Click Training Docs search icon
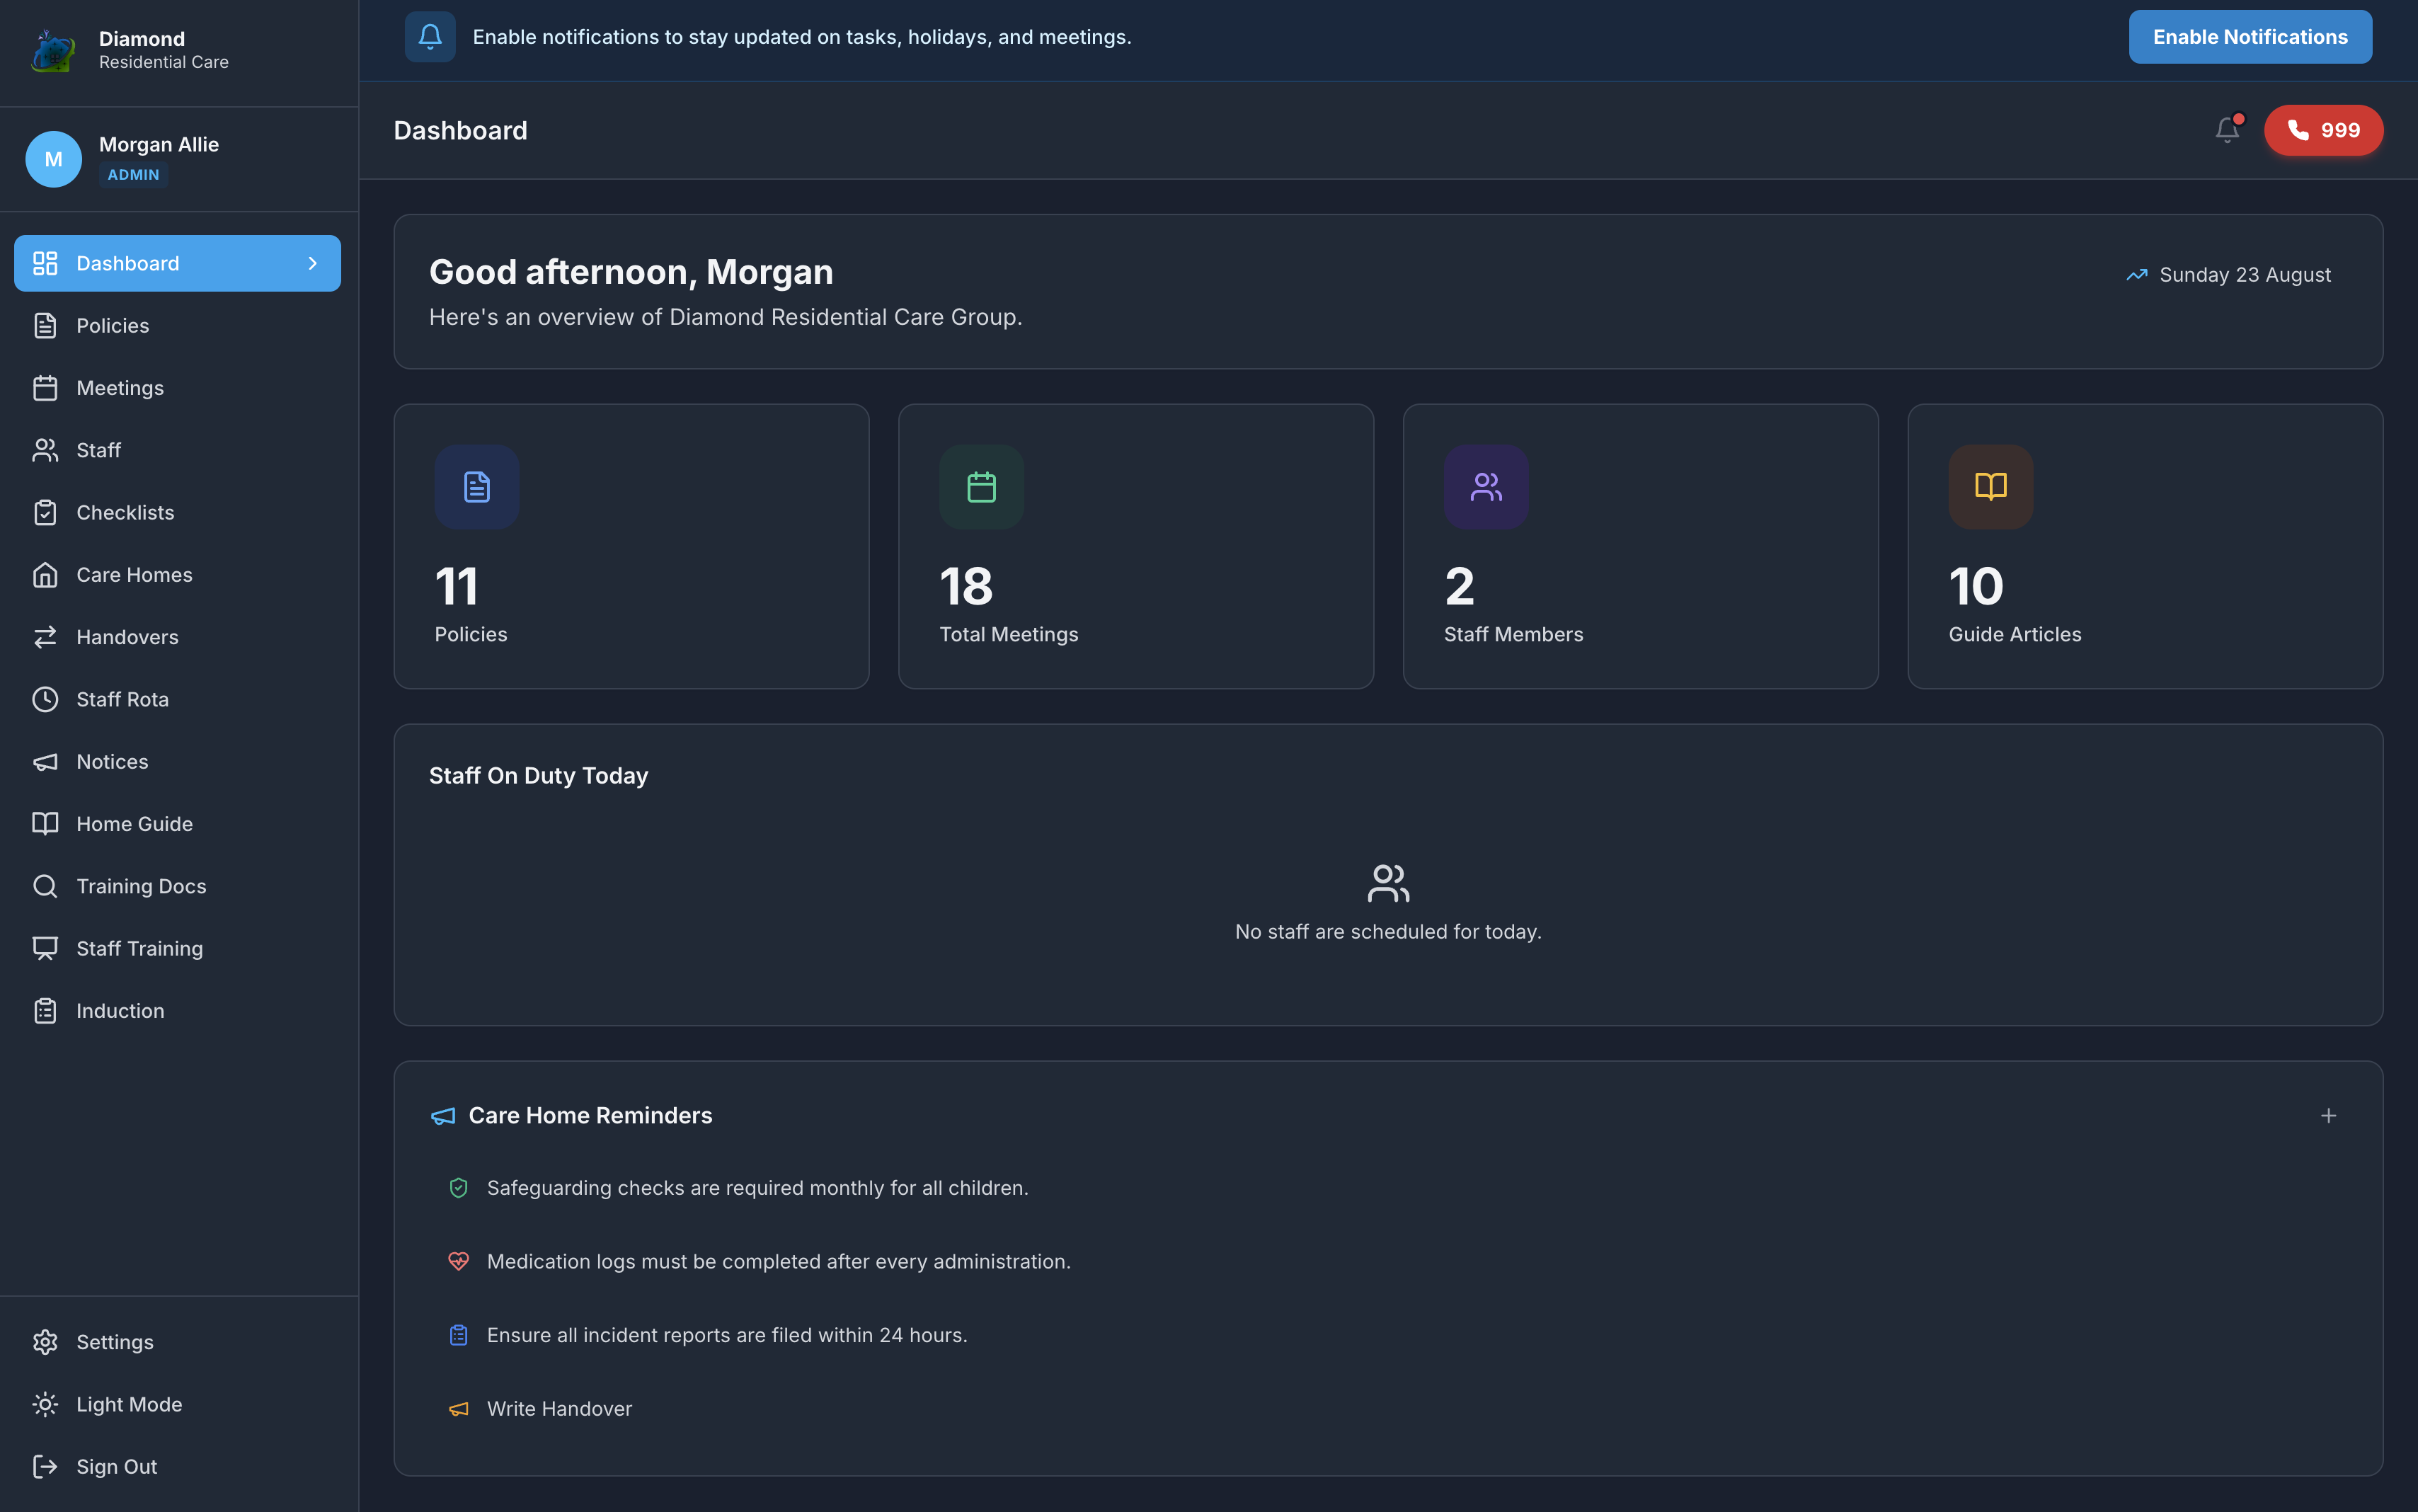The height and width of the screenshot is (1512, 2418). [x=45, y=886]
